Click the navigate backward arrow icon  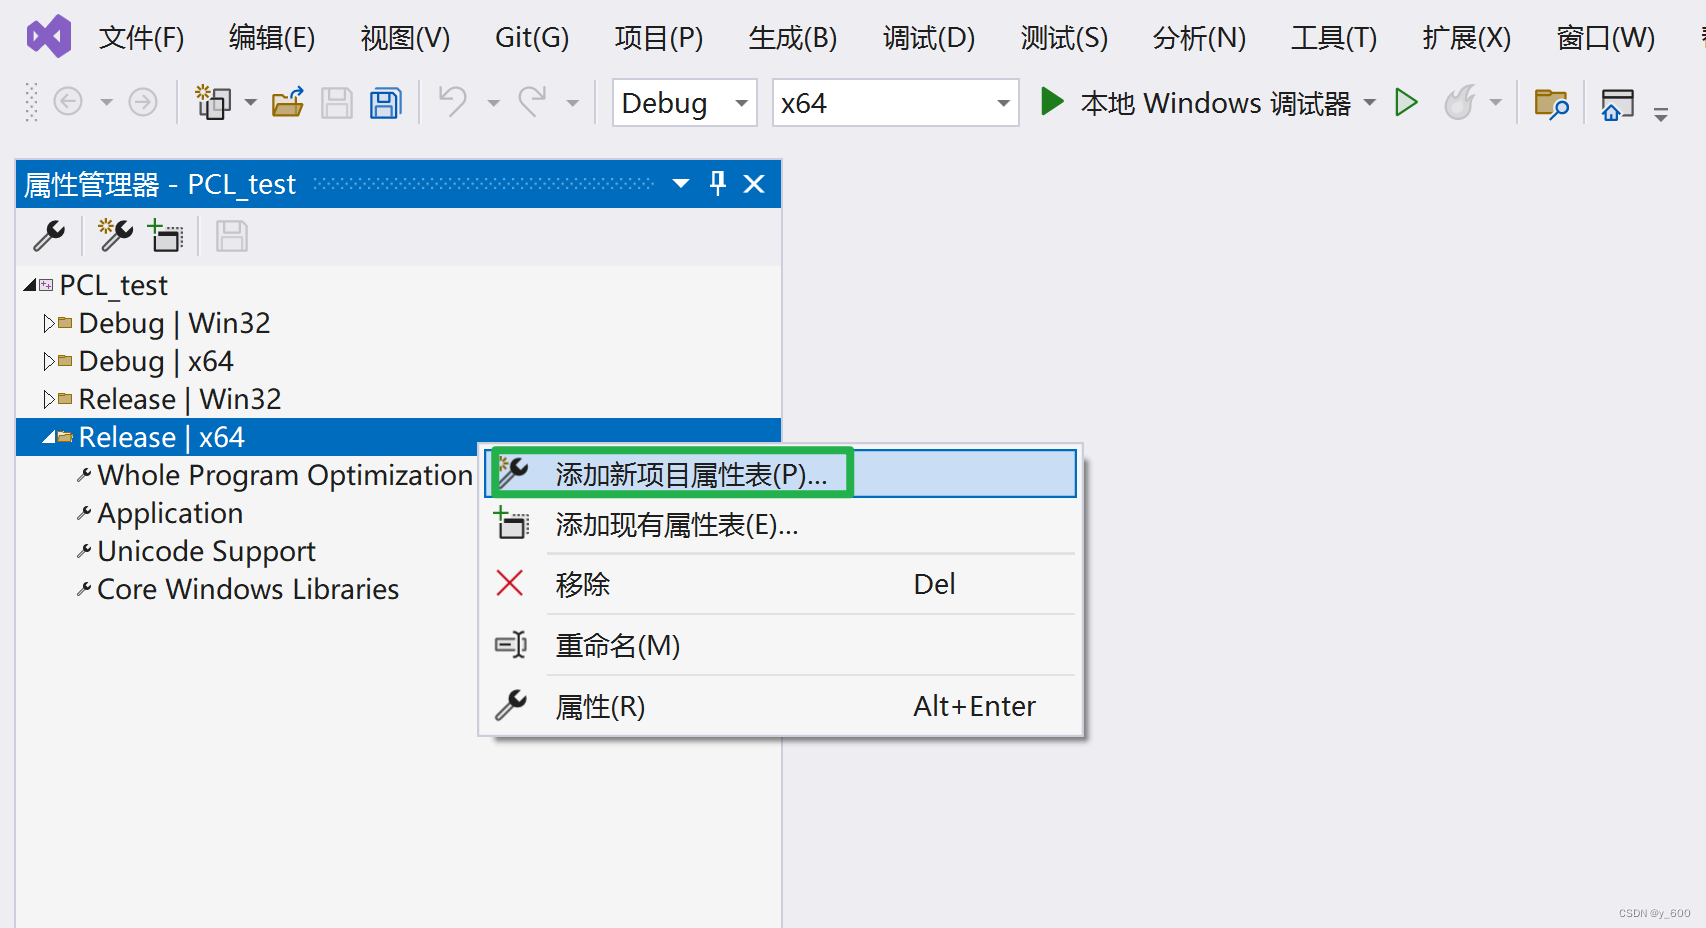68,102
